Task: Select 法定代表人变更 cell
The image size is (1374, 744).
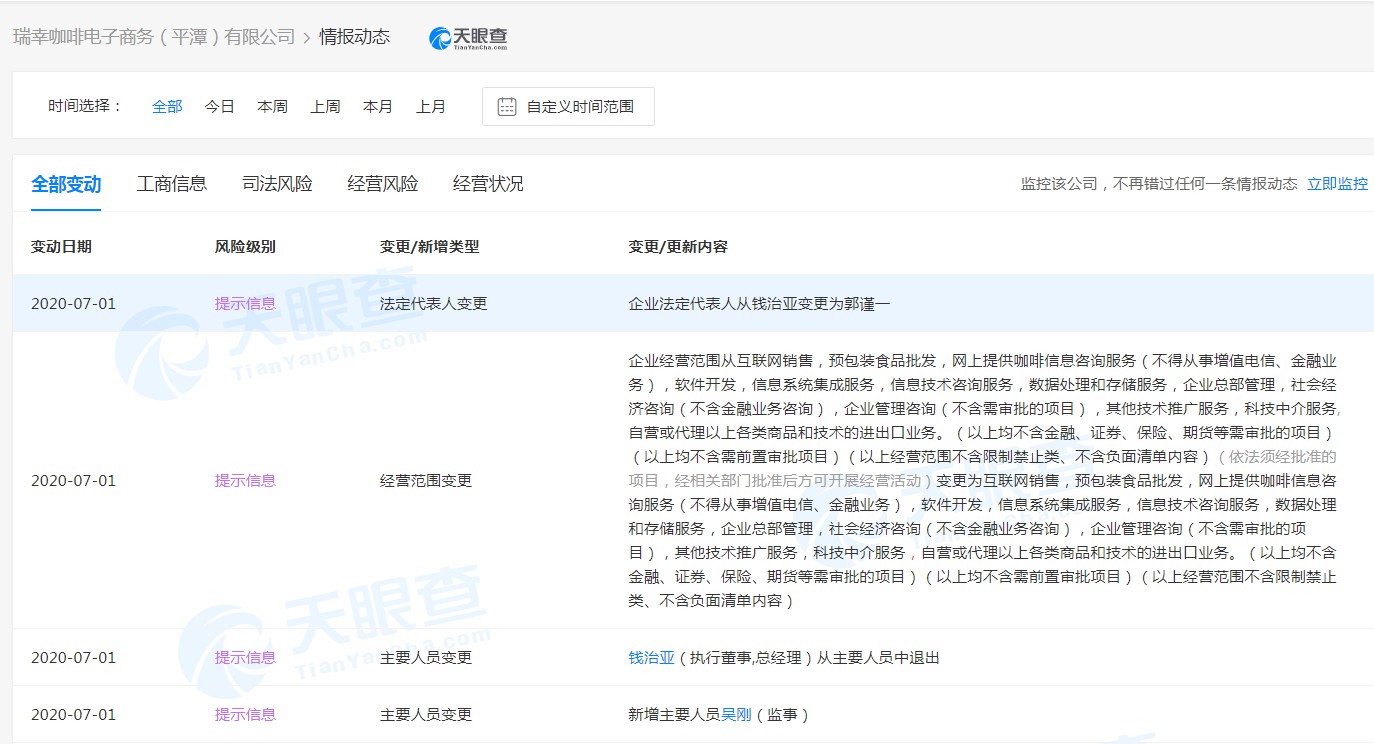Action: pyautogui.click(x=434, y=303)
